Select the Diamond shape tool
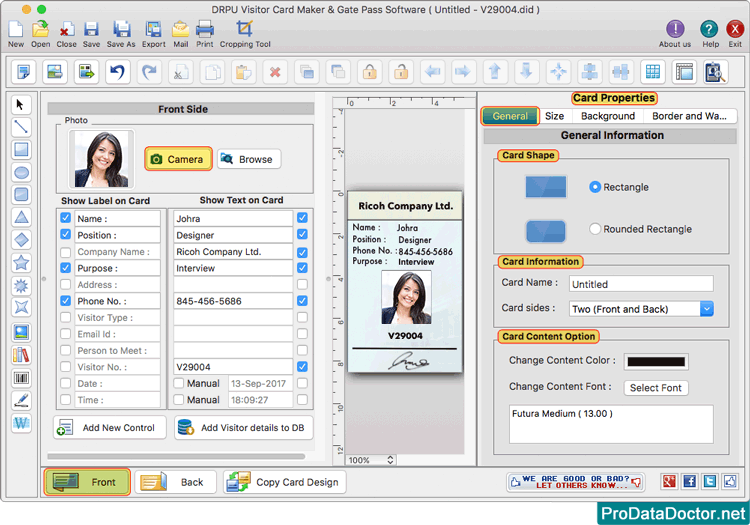The width and height of the screenshot is (750, 525). coord(21,240)
